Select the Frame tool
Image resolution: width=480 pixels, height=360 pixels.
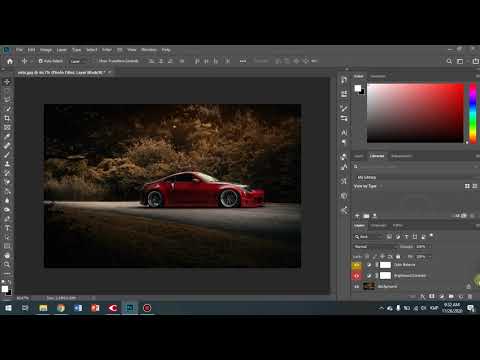pos(7,127)
